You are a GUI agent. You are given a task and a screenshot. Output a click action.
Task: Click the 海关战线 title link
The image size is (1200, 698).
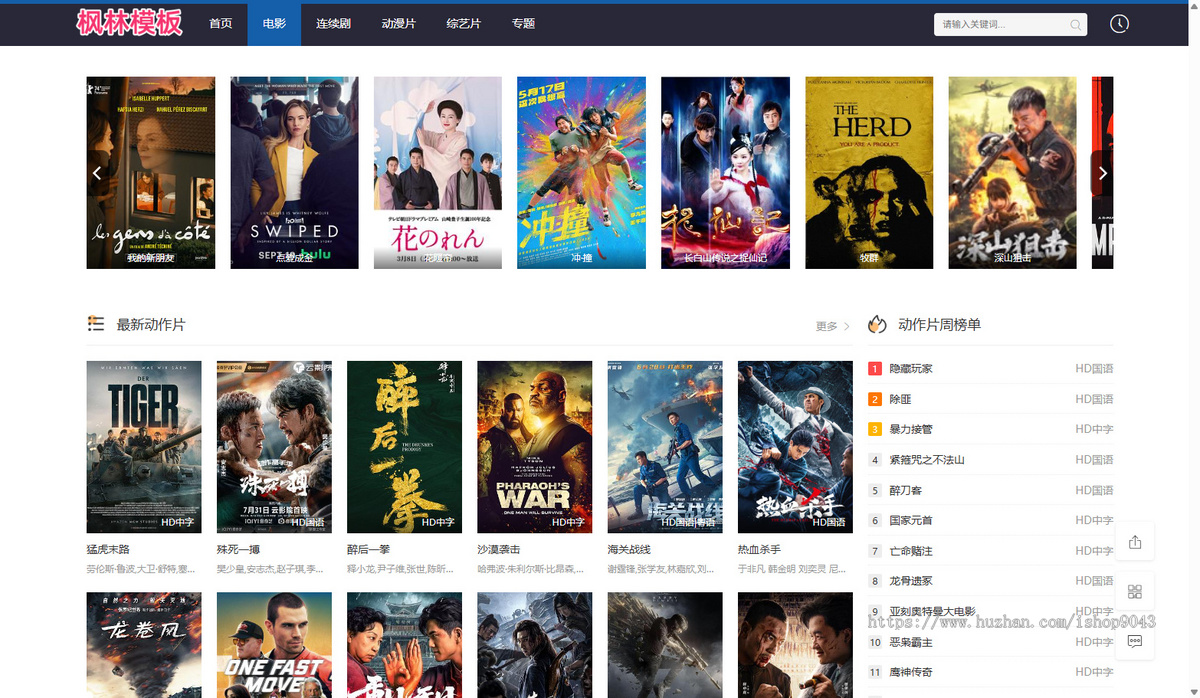point(629,550)
